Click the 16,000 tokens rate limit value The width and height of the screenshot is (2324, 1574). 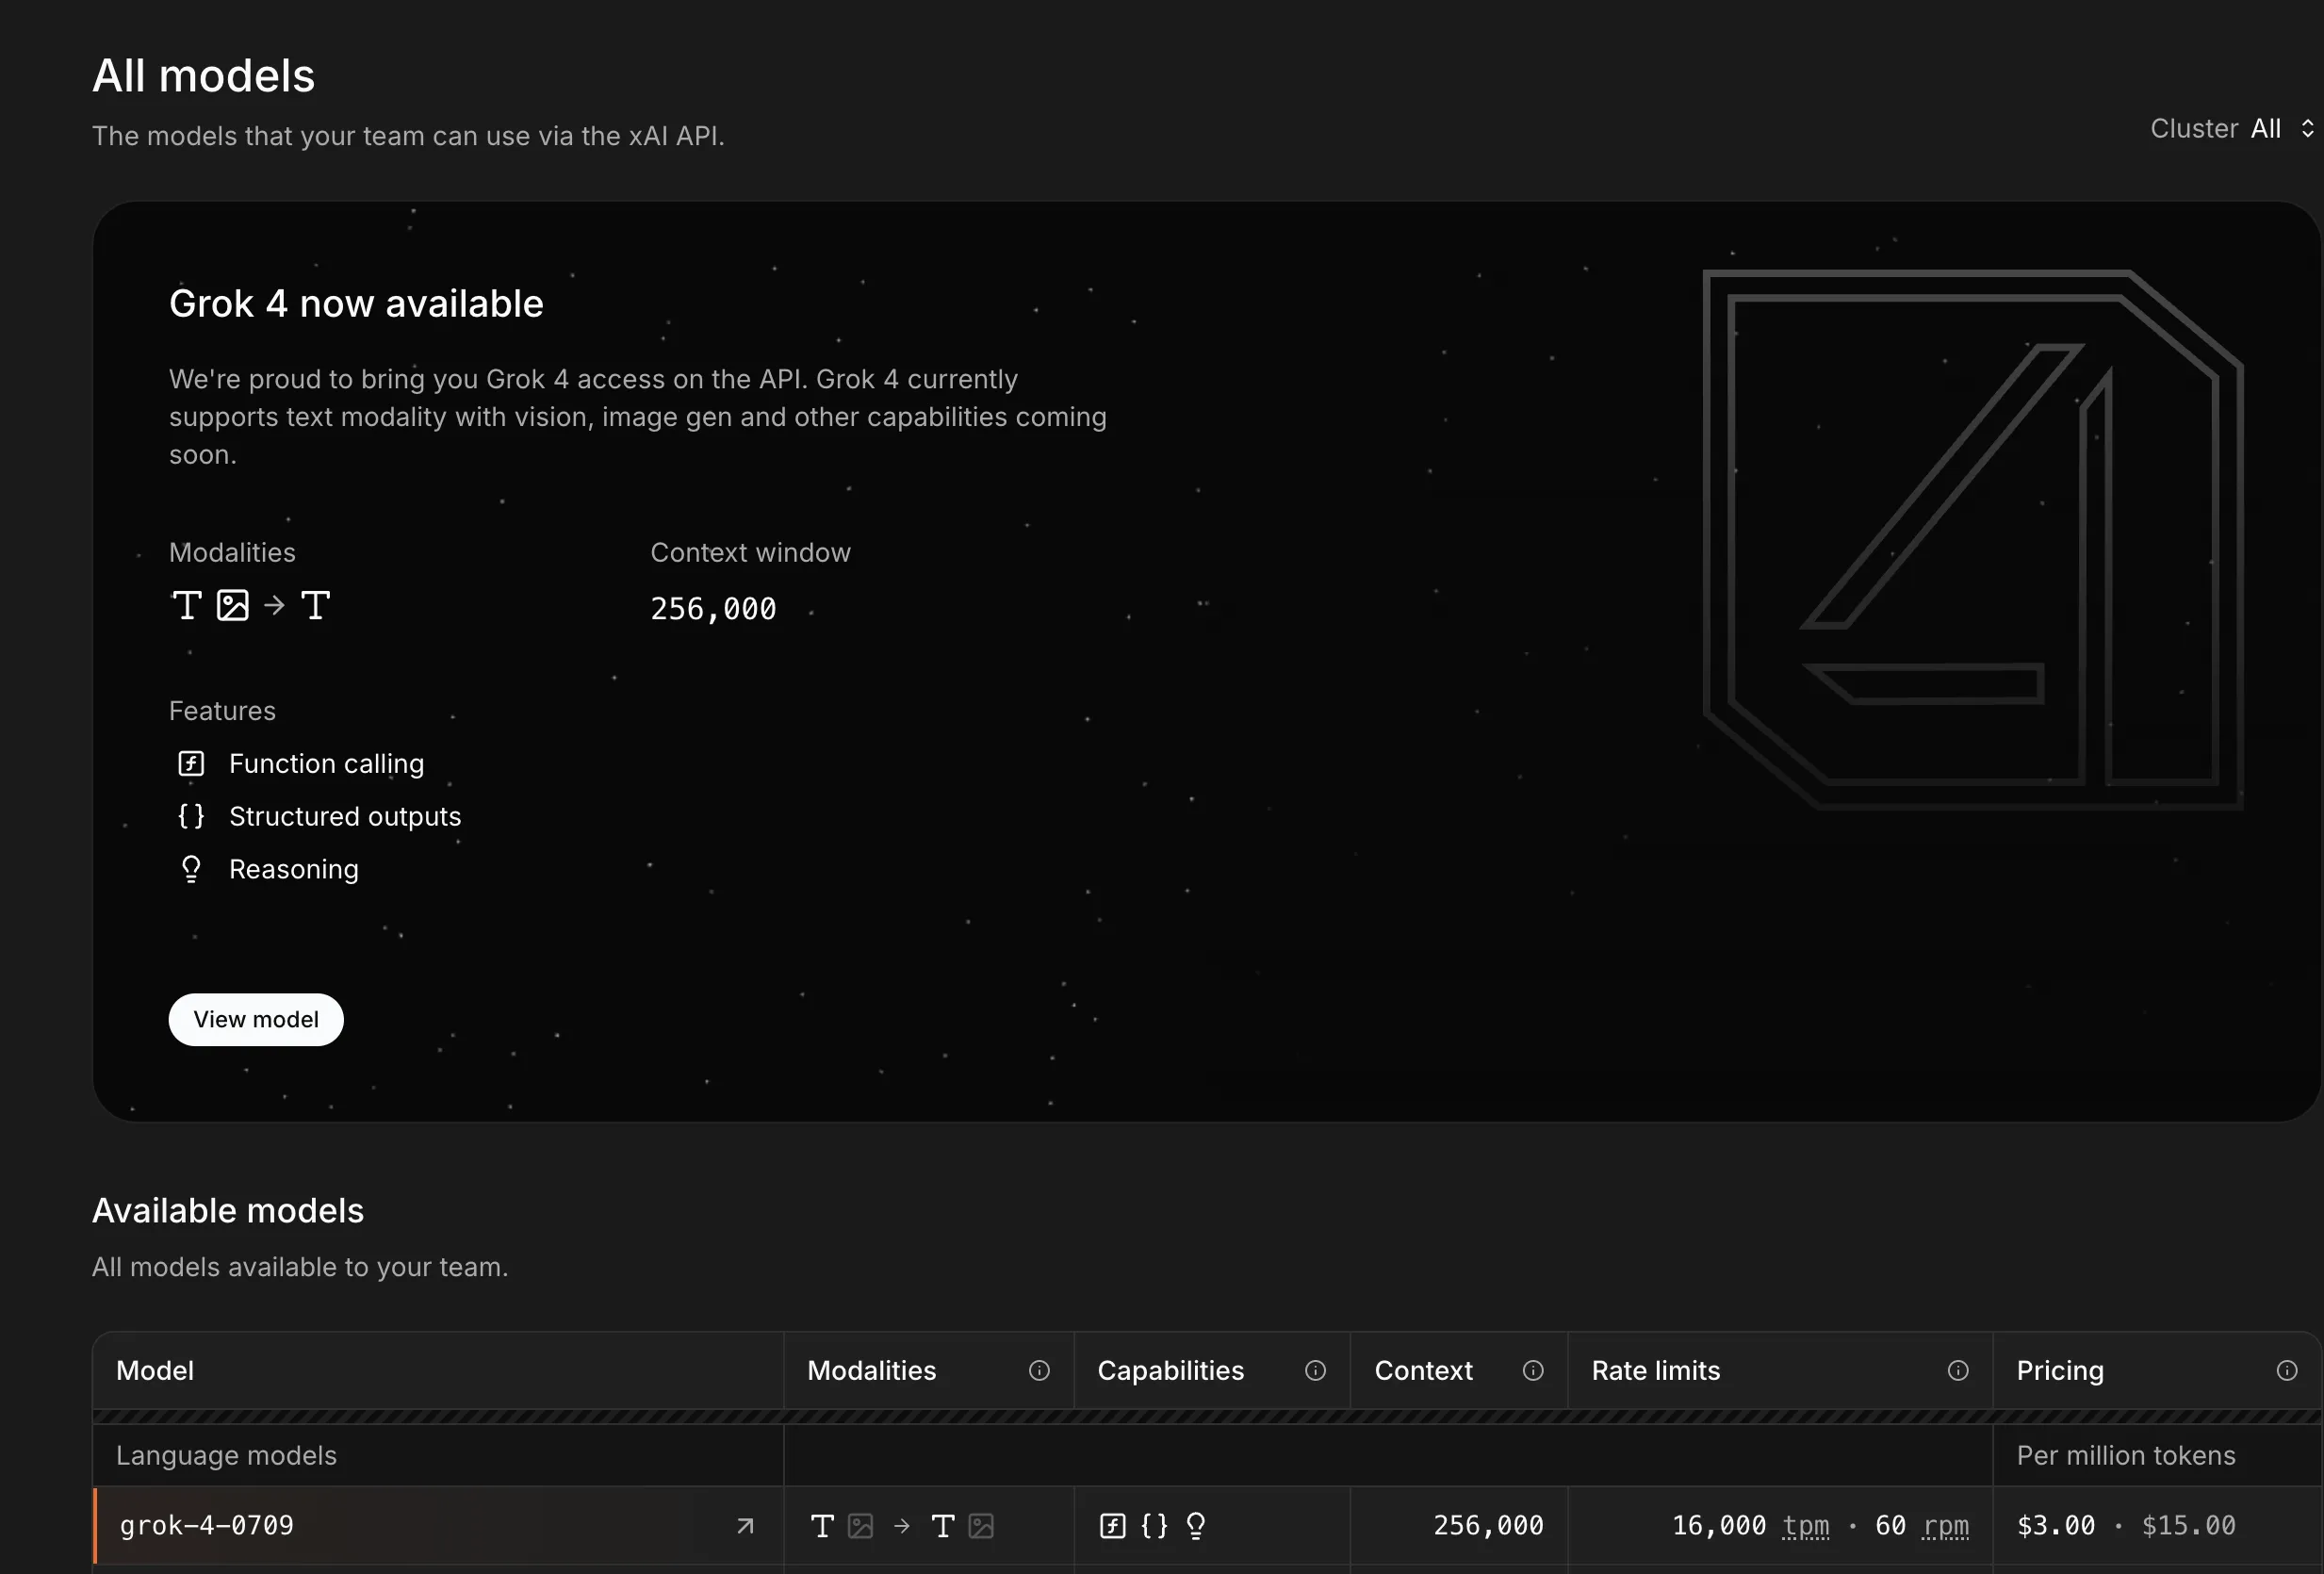[1719, 1526]
